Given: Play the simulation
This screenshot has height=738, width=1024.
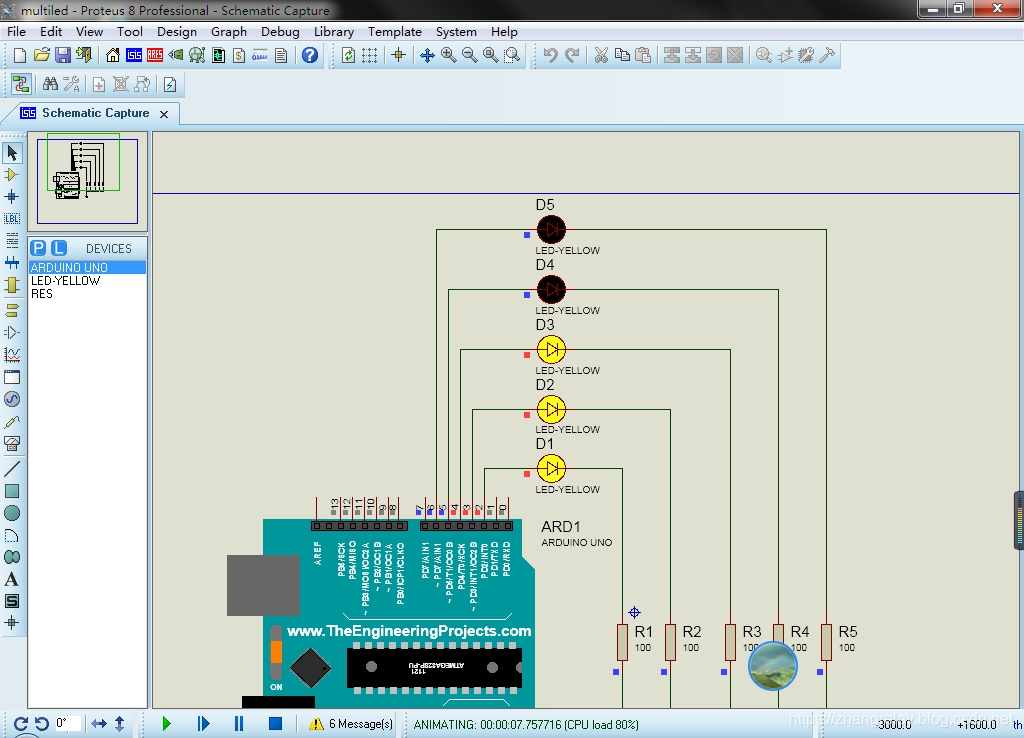Looking at the screenshot, I should (x=167, y=724).
